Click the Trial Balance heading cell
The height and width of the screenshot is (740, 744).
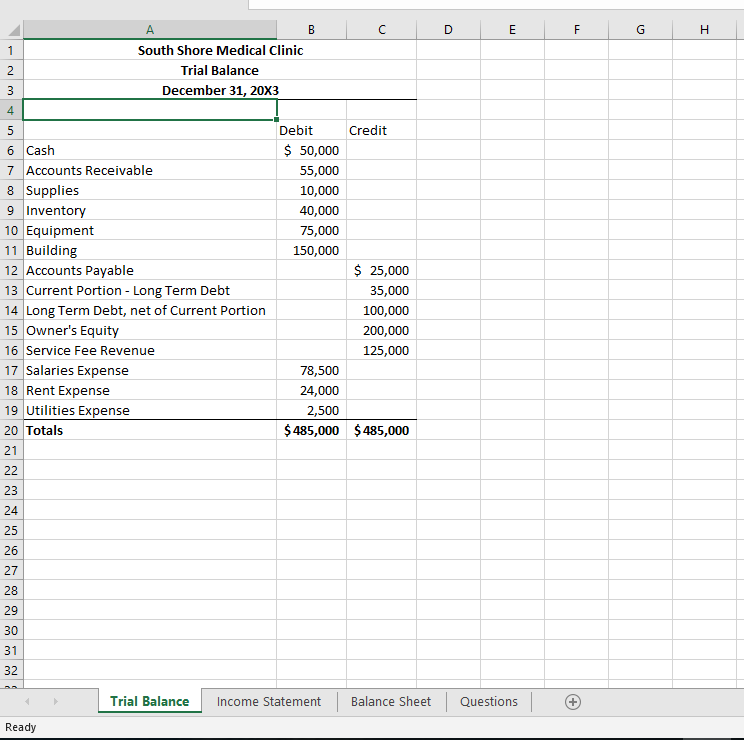point(220,70)
